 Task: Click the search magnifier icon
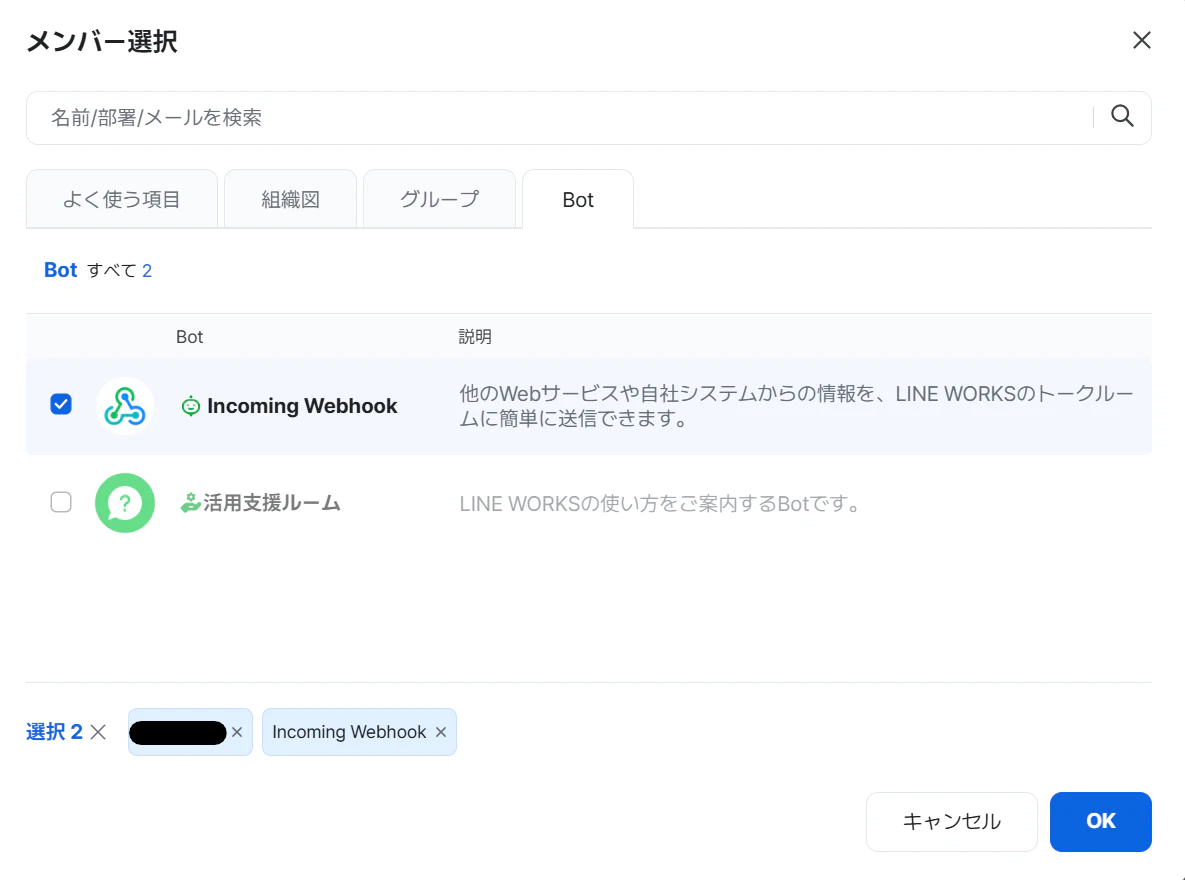[x=1122, y=116]
